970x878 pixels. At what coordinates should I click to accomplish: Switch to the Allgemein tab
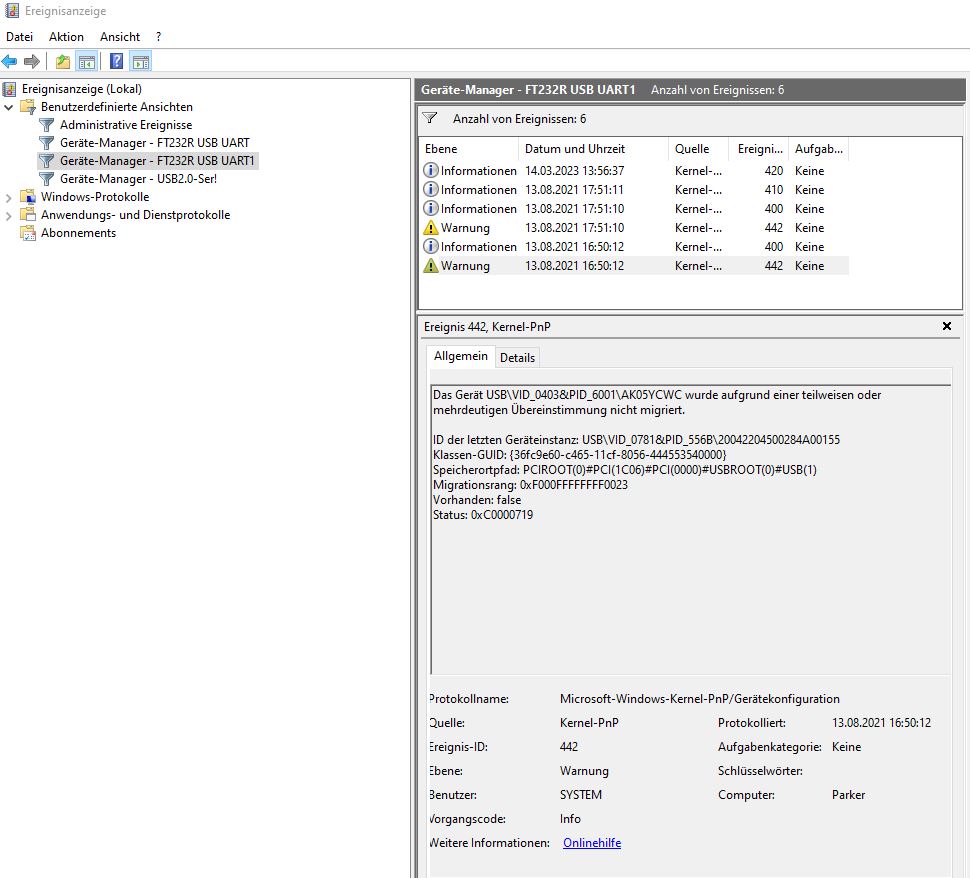460,356
